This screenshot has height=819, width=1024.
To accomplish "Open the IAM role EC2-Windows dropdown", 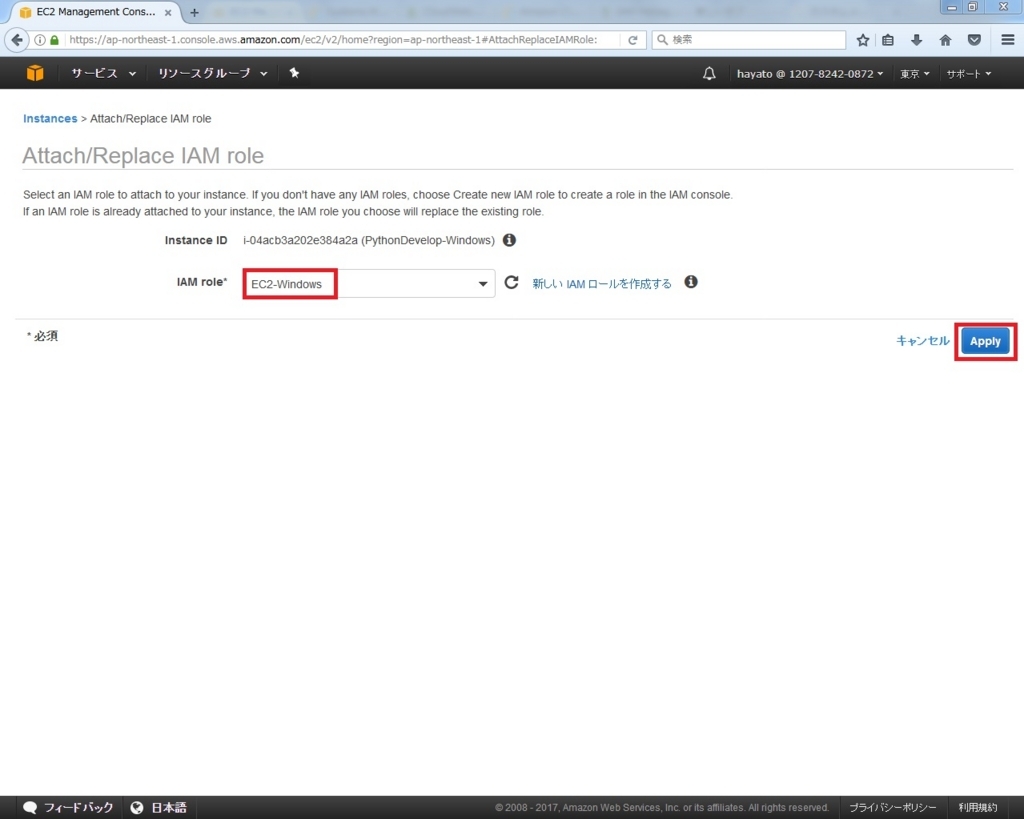I will [369, 283].
